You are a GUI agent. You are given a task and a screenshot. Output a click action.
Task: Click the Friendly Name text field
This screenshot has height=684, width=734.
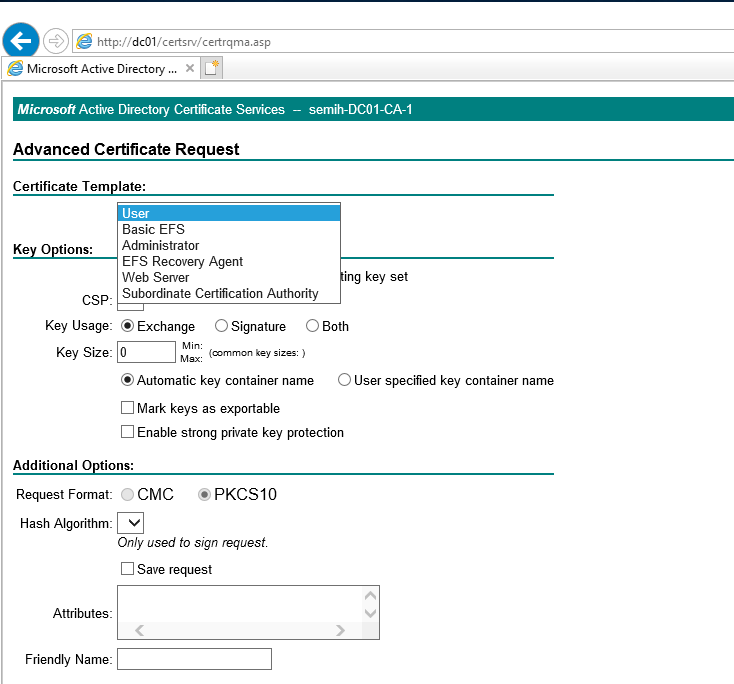point(194,659)
